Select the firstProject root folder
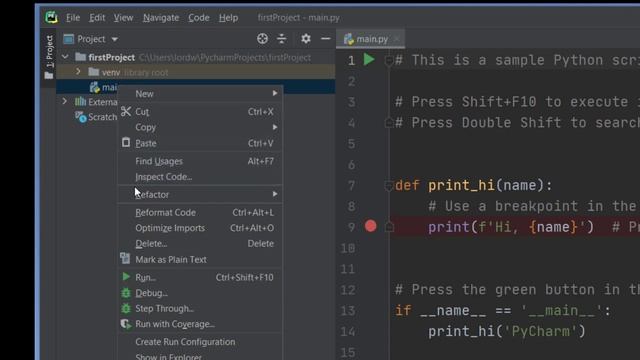The image size is (640, 360). tap(111, 58)
